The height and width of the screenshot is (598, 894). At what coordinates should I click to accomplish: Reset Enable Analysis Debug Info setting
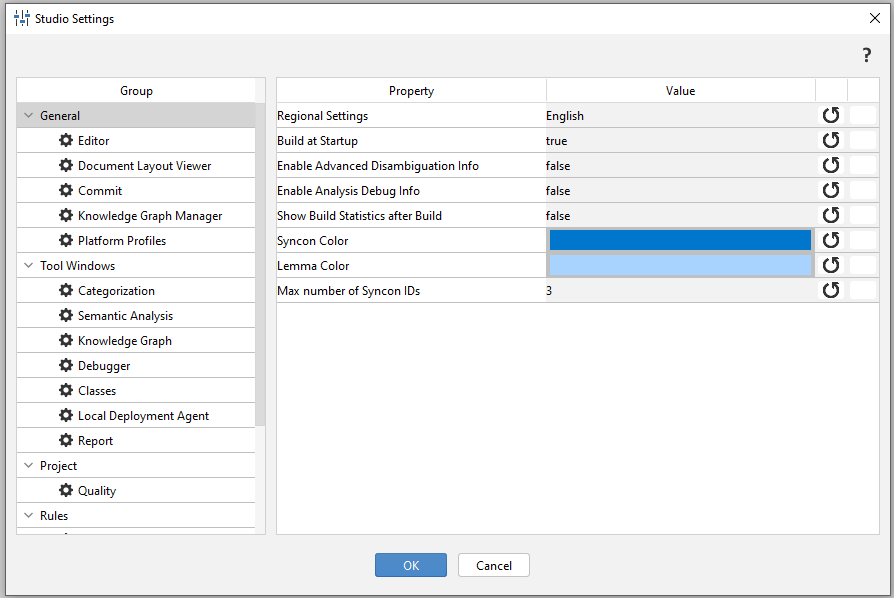830,191
